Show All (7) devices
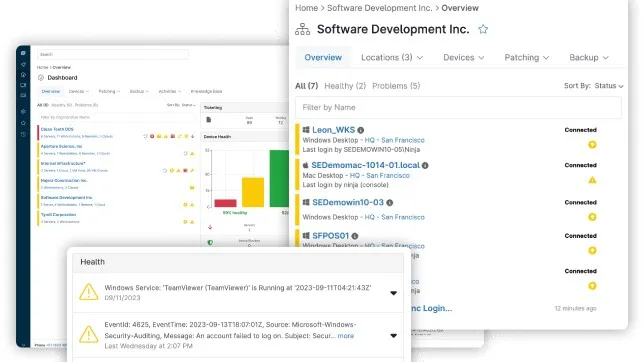644x362 pixels. tap(306, 86)
